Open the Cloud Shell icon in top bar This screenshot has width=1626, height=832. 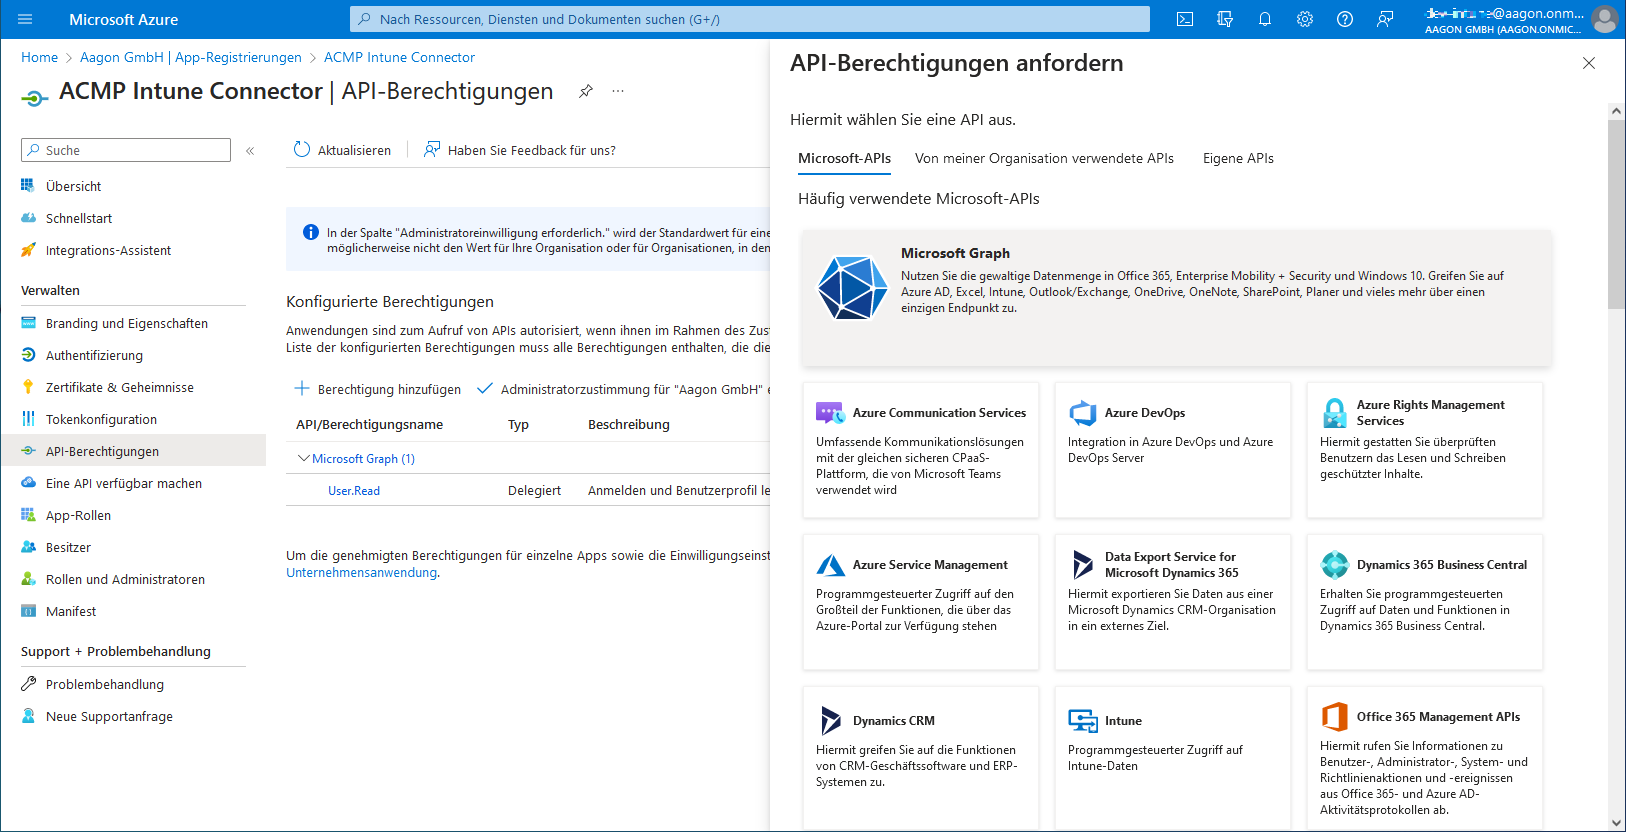coord(1185,19)
